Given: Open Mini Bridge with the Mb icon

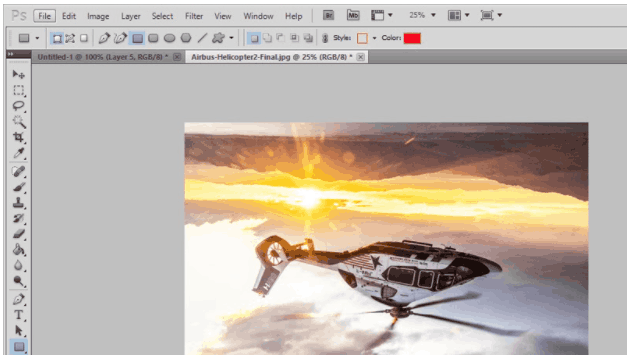Looking at the screenshot, I should [353, 15].
